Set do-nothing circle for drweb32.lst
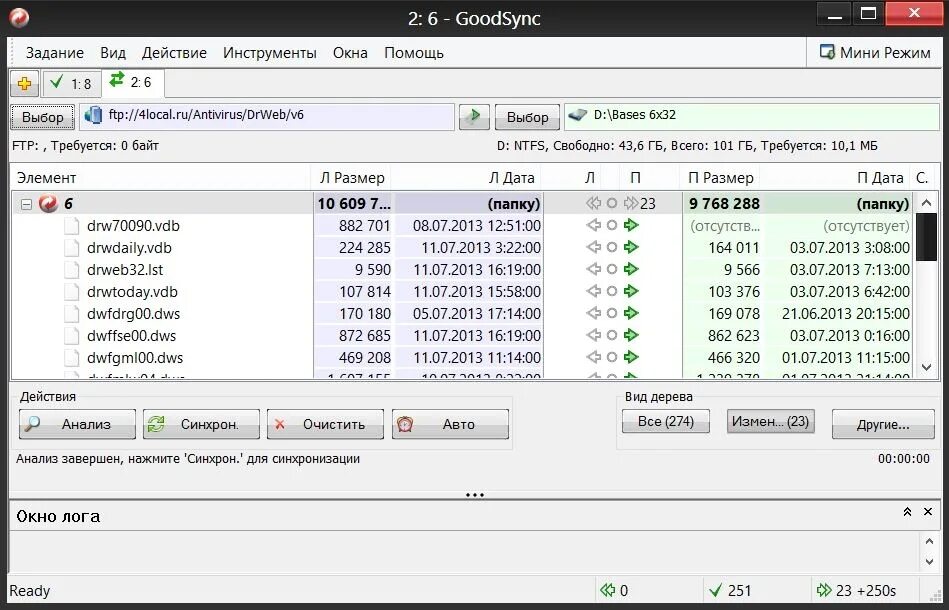Viewport: 949px width, 610px height. tap(612, 269)
